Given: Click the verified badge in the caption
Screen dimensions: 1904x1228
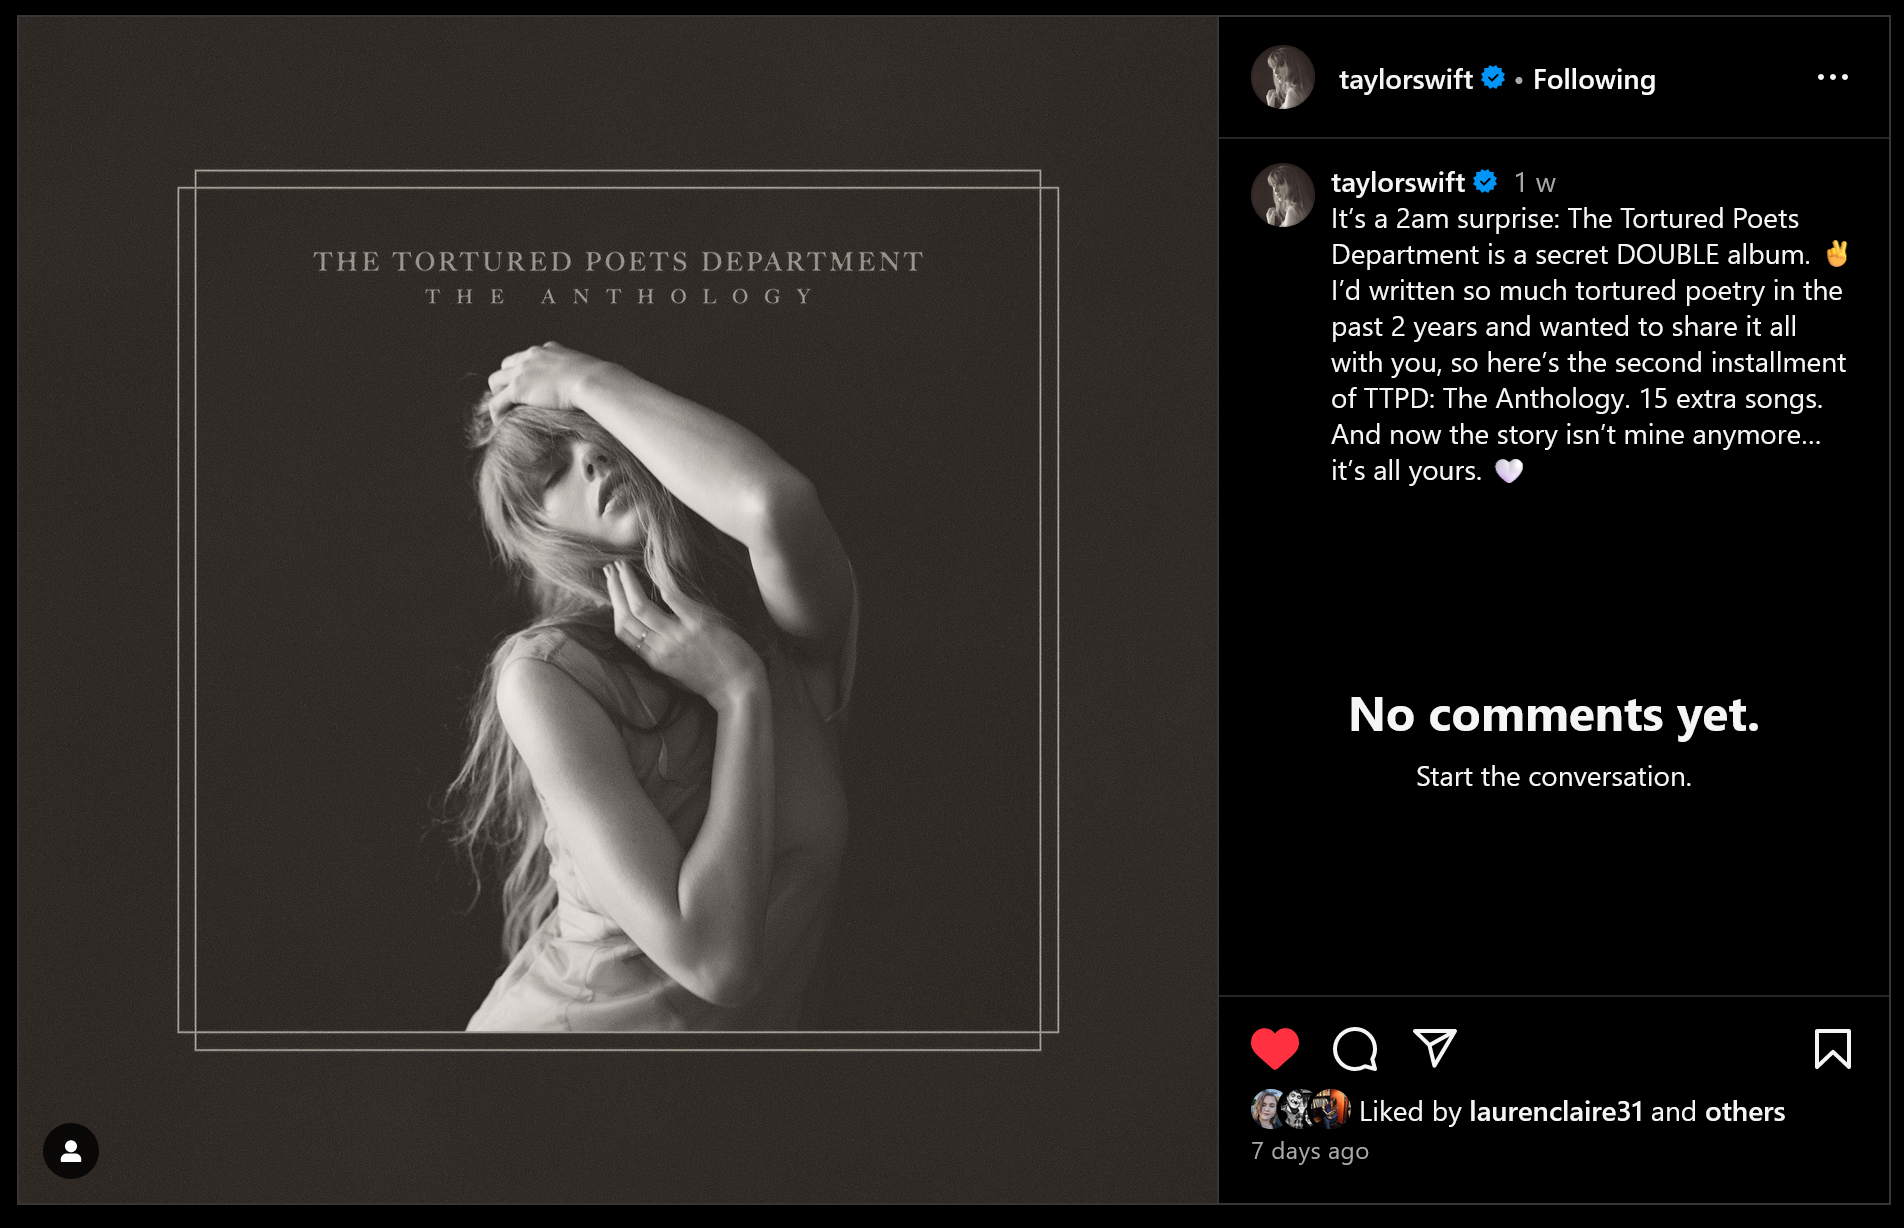Looking at the screenshot, I should pyautogui.click(x=1485, y=181).
